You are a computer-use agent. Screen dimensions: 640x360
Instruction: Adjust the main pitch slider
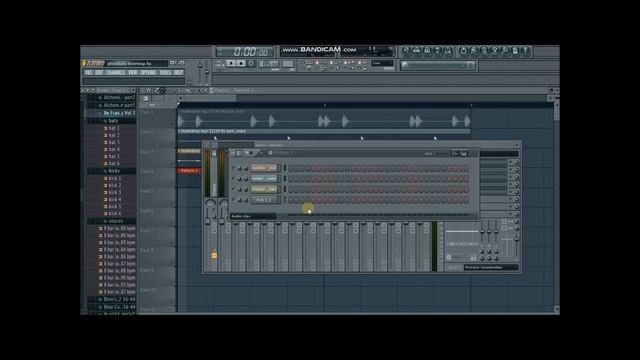207,71
